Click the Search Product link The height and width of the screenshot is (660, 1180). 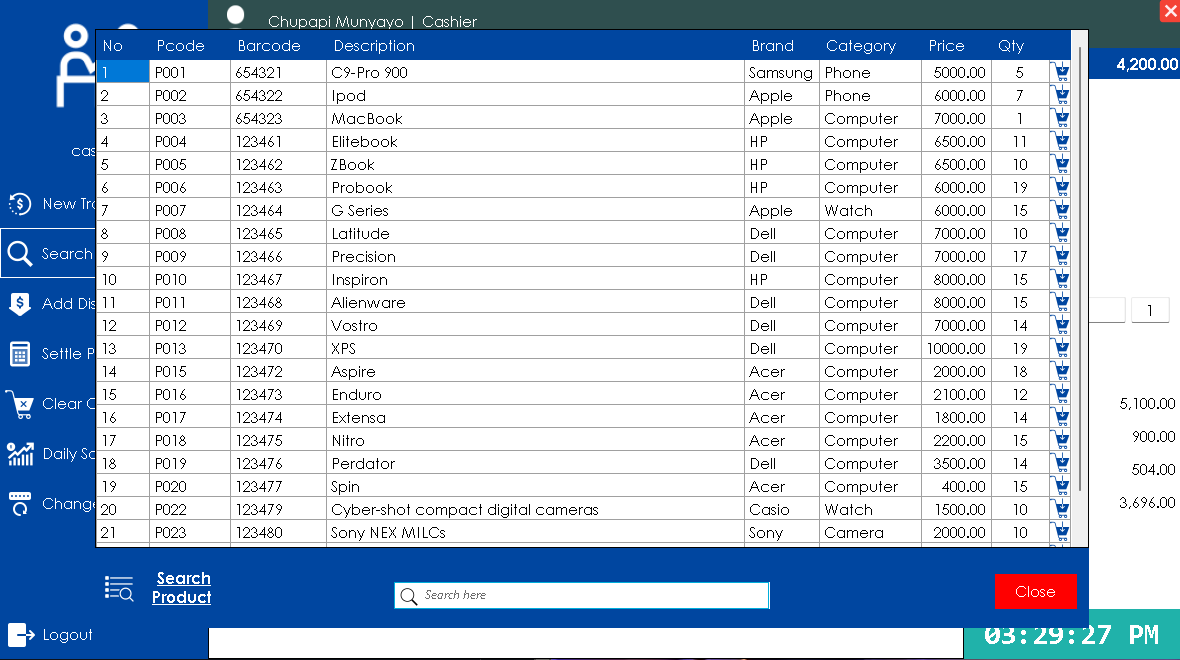(182, 588)
